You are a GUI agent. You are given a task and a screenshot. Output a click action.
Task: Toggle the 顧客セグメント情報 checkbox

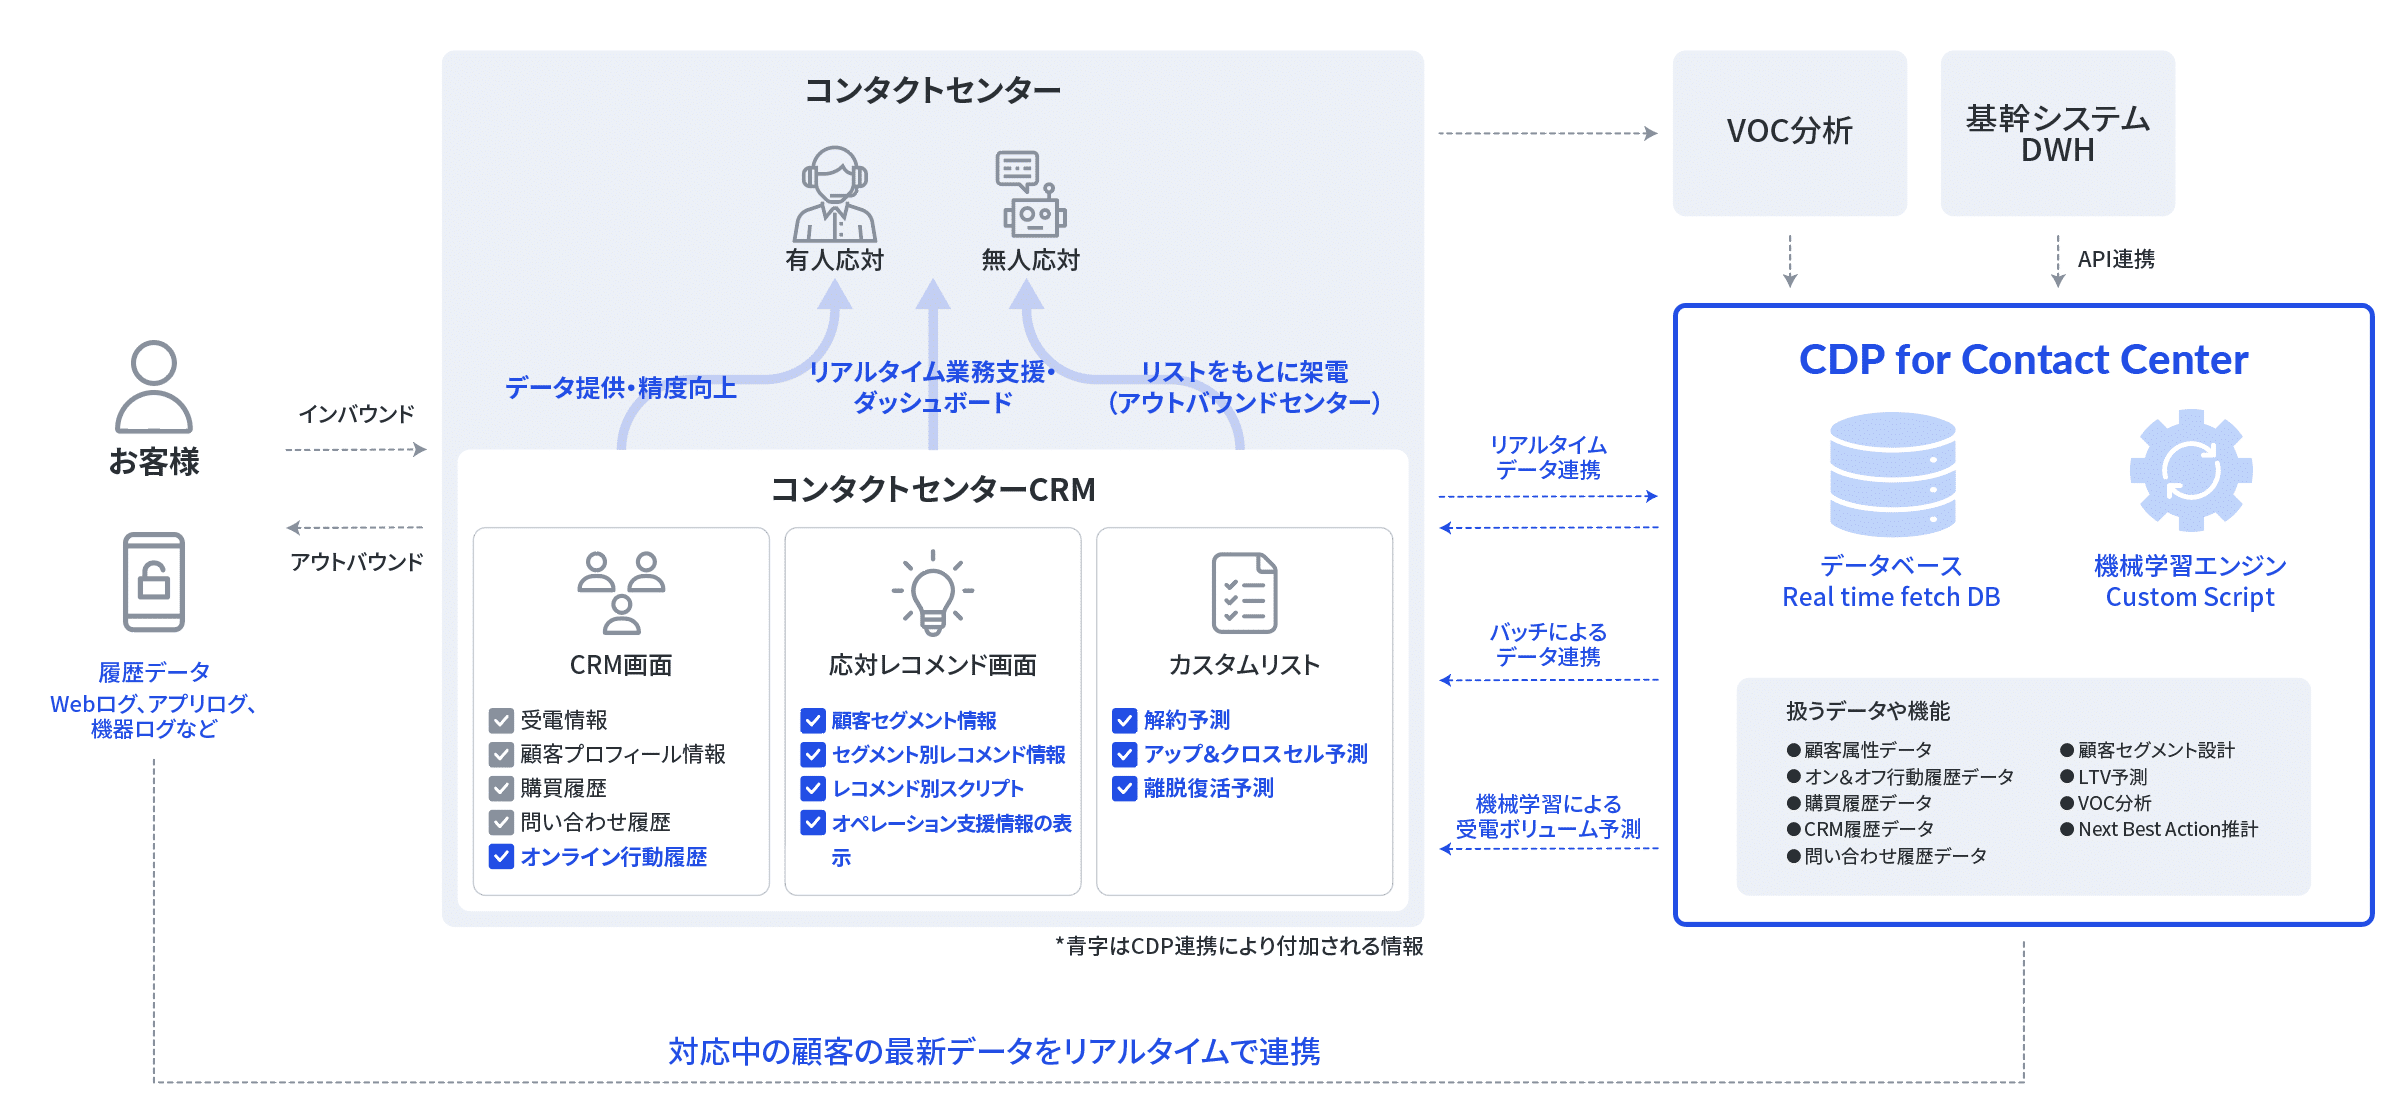pyautogui.click(x=813, y=720)
